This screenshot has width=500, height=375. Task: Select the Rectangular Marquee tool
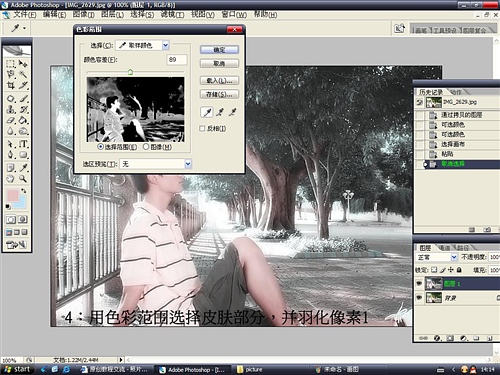(x=11, y=63)
